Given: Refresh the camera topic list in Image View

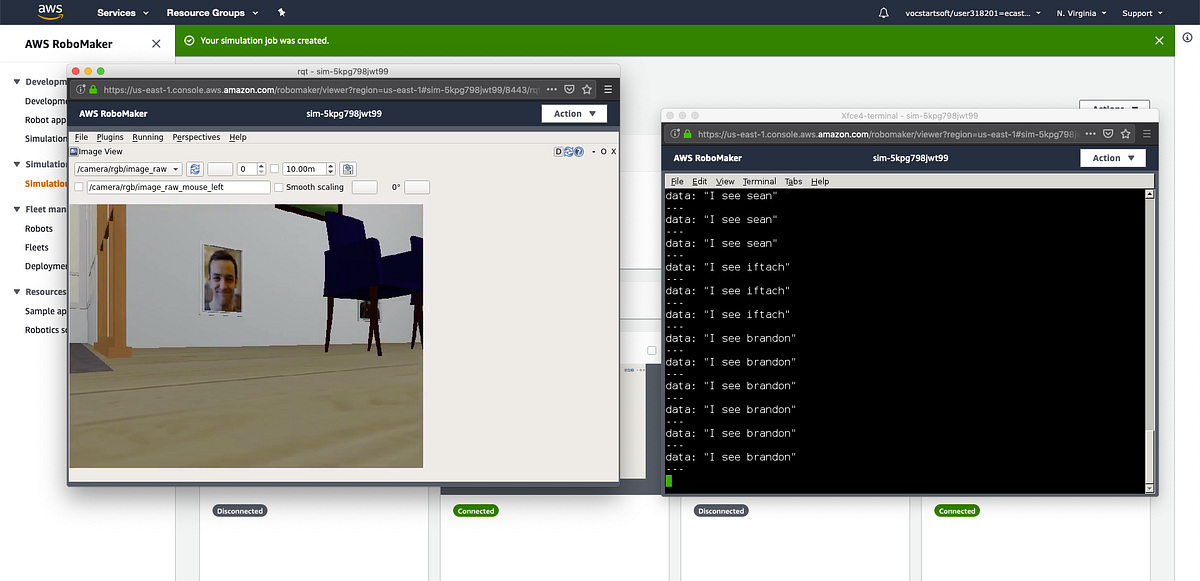Looking at the screenshot, I should click(x=195, y=168).
